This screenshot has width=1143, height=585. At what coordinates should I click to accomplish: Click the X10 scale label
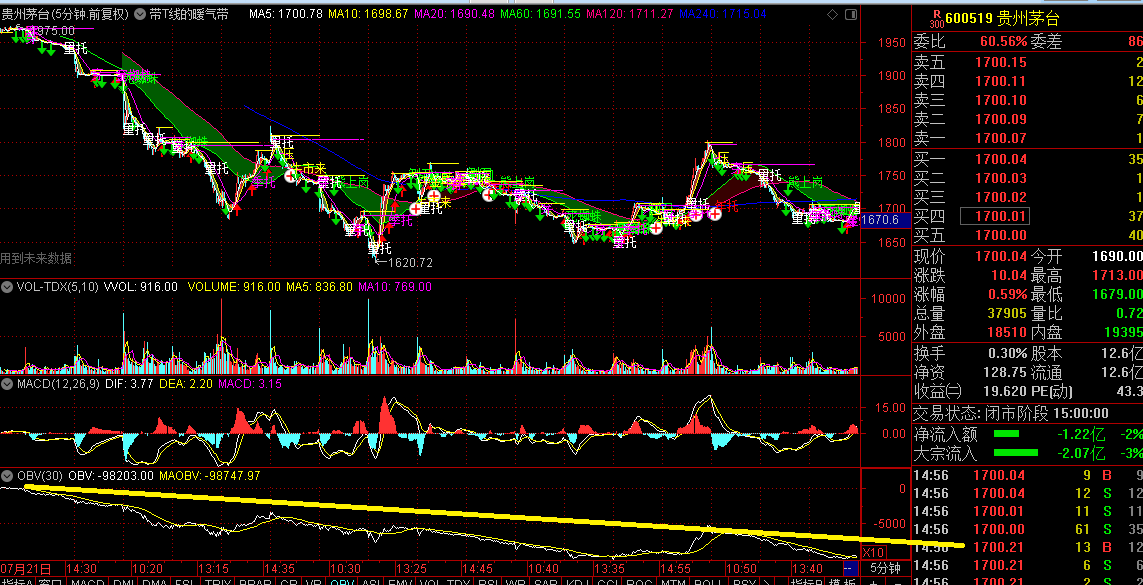[874, 552]
